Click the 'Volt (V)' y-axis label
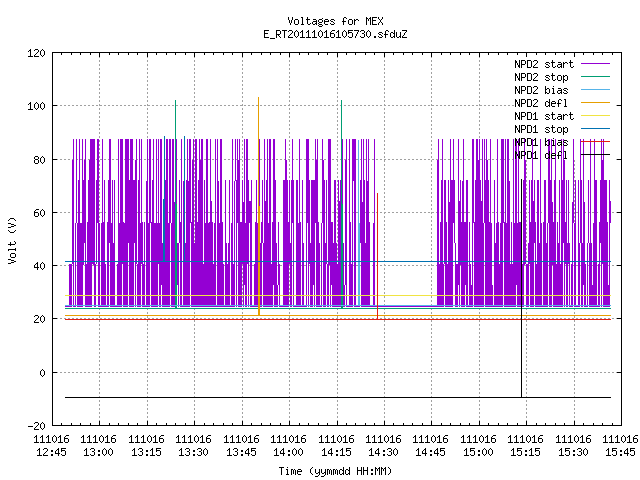Viewport: 640px width, 480px height. 12,240
